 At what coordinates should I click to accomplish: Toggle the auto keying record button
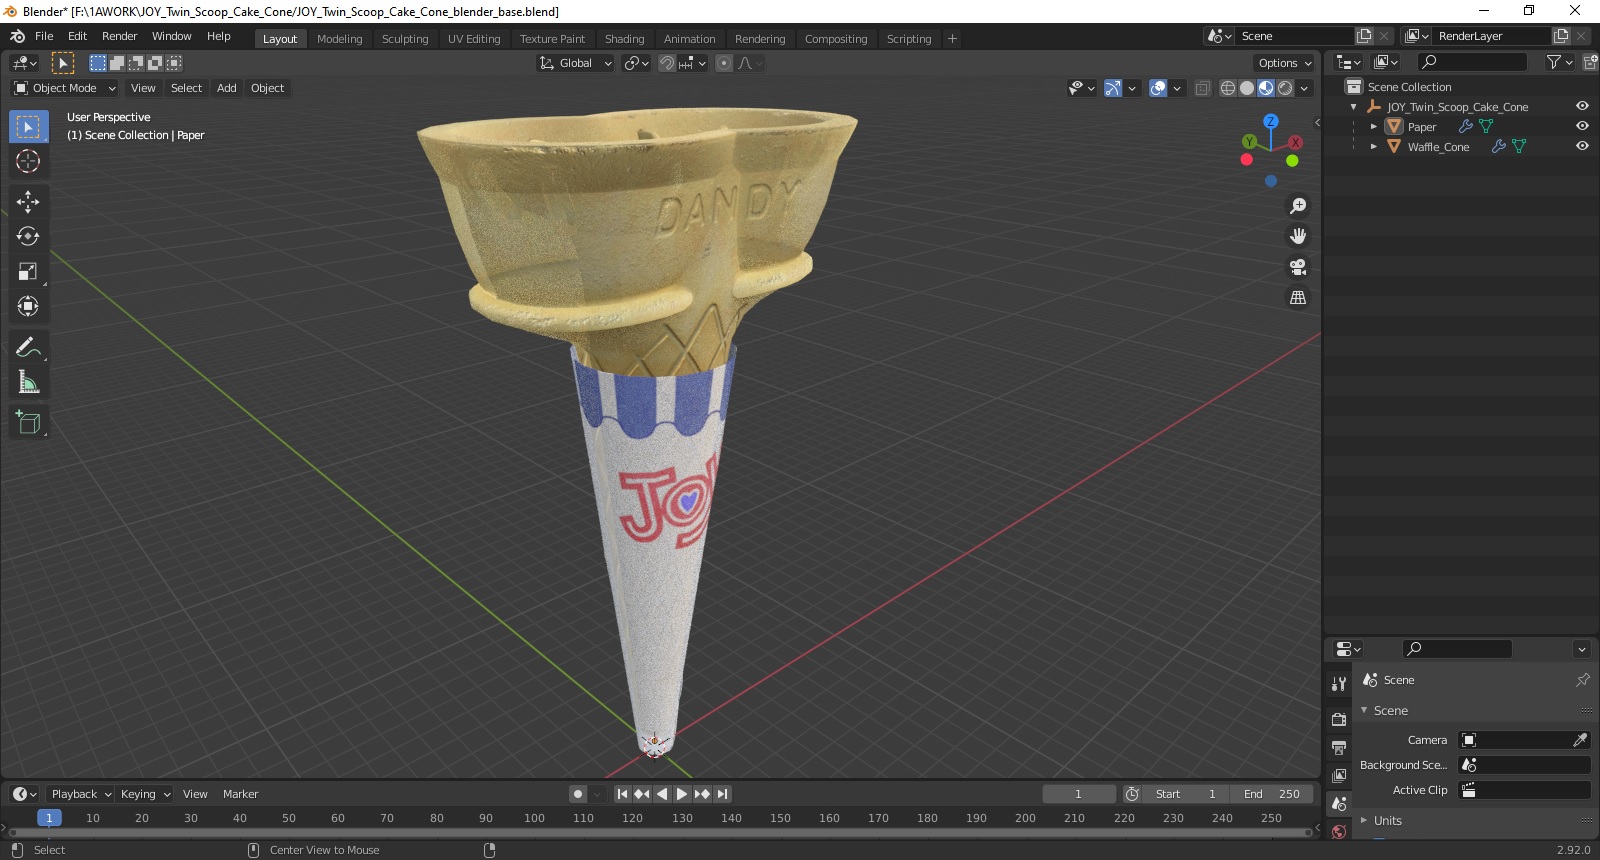(x=578, y=794)
